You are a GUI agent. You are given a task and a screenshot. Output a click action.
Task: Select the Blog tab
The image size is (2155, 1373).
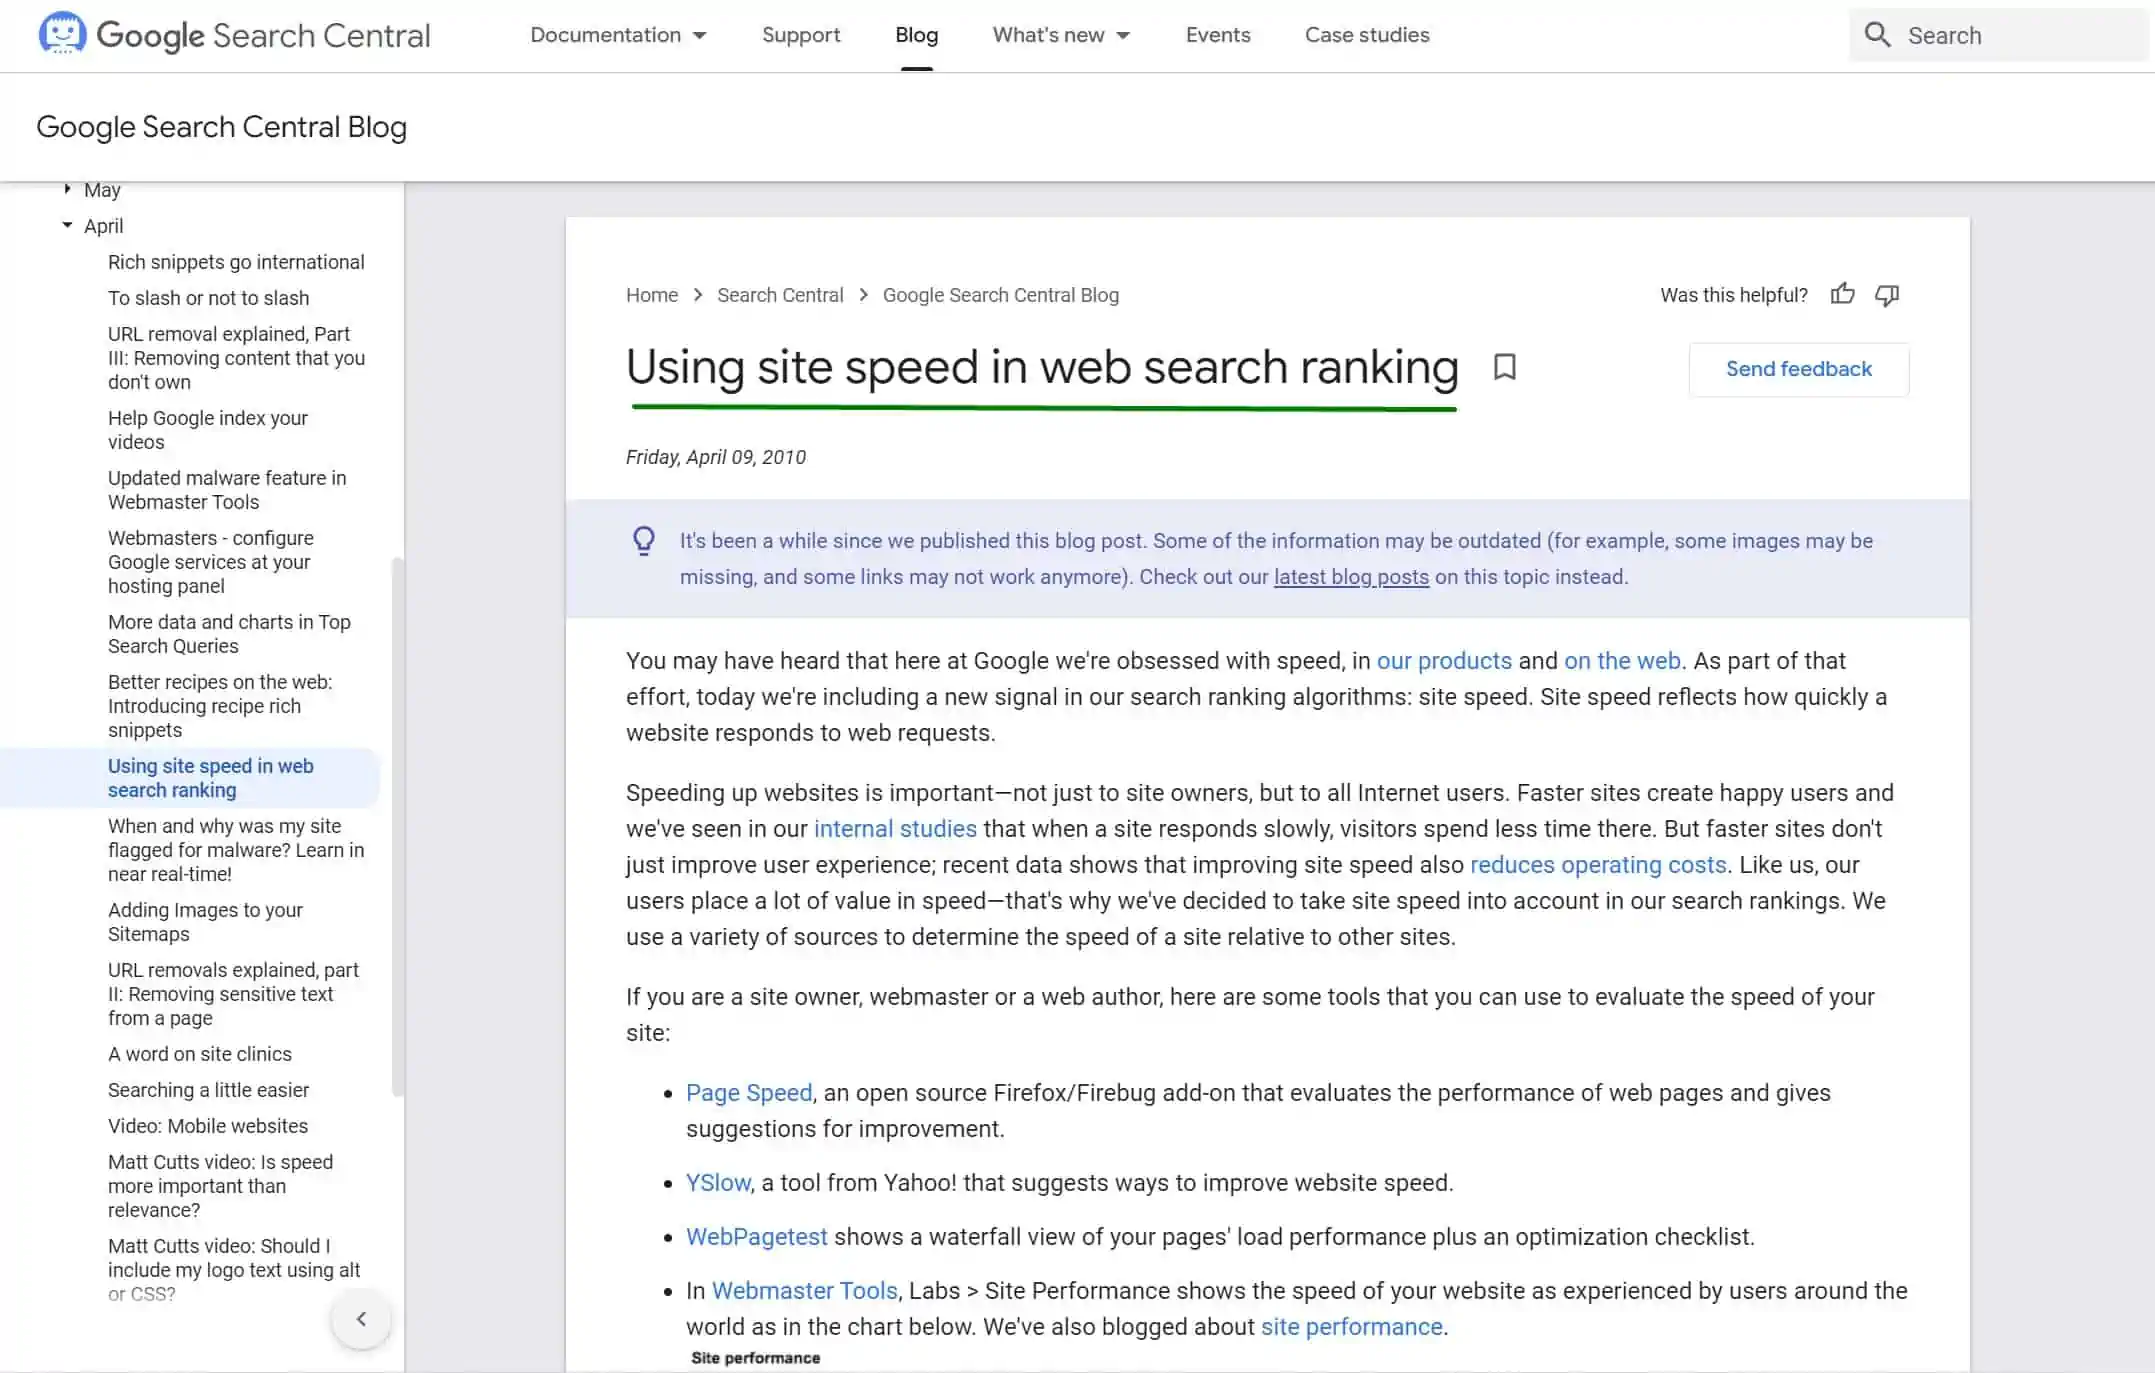[916, 35]
